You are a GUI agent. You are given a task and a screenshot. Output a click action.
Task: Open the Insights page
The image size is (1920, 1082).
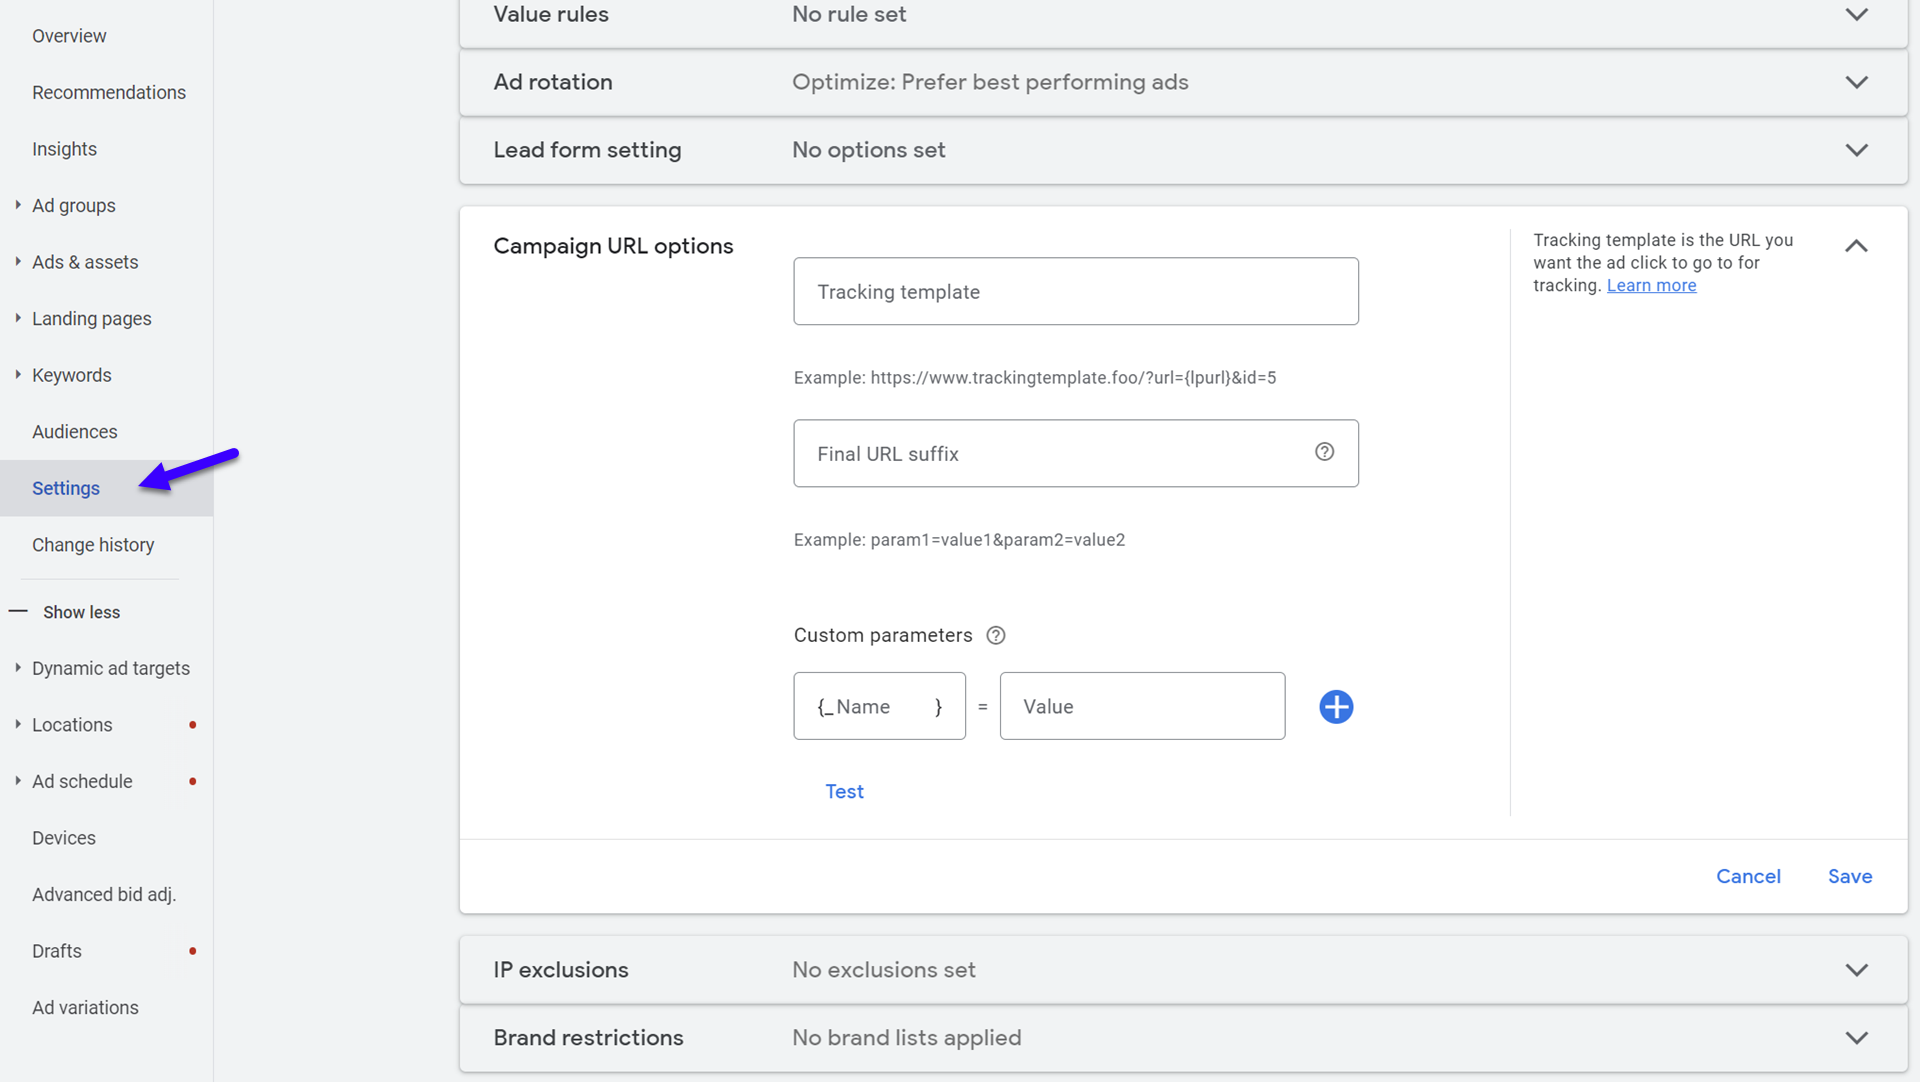point(64,149)
